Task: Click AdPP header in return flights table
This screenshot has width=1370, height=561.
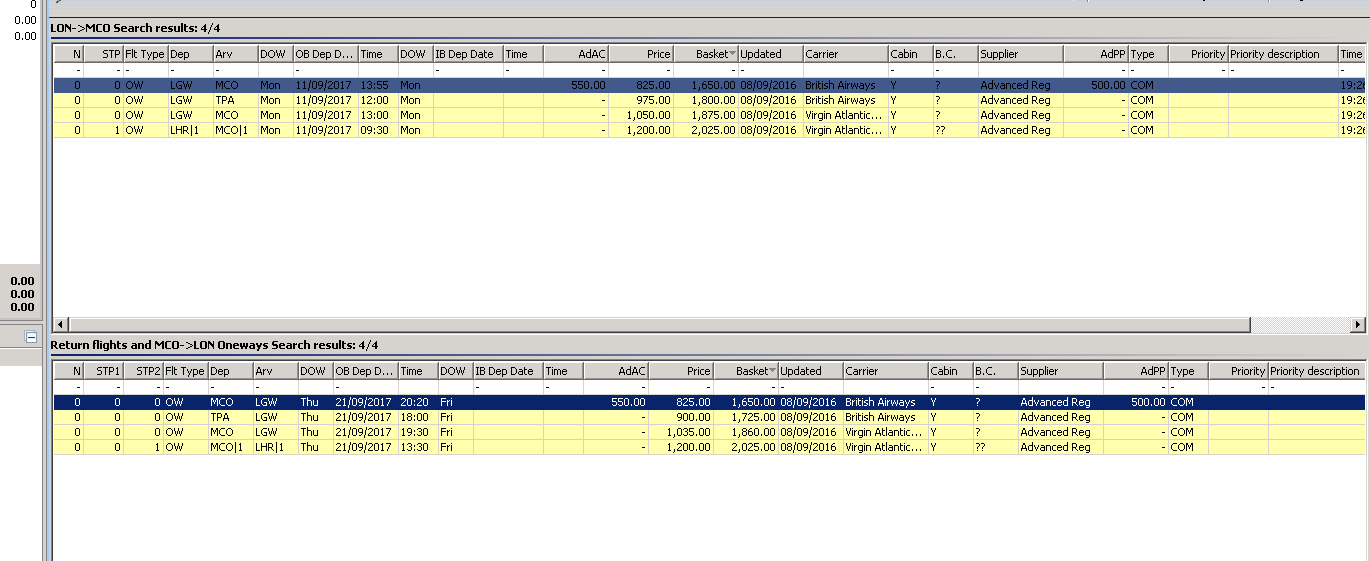Action: (x=1136, y=371)
